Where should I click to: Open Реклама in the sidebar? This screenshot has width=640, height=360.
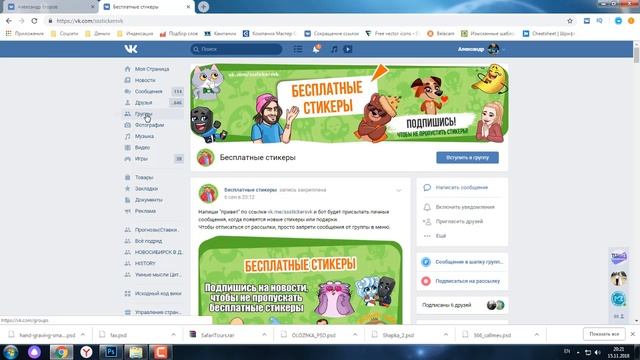145,211
